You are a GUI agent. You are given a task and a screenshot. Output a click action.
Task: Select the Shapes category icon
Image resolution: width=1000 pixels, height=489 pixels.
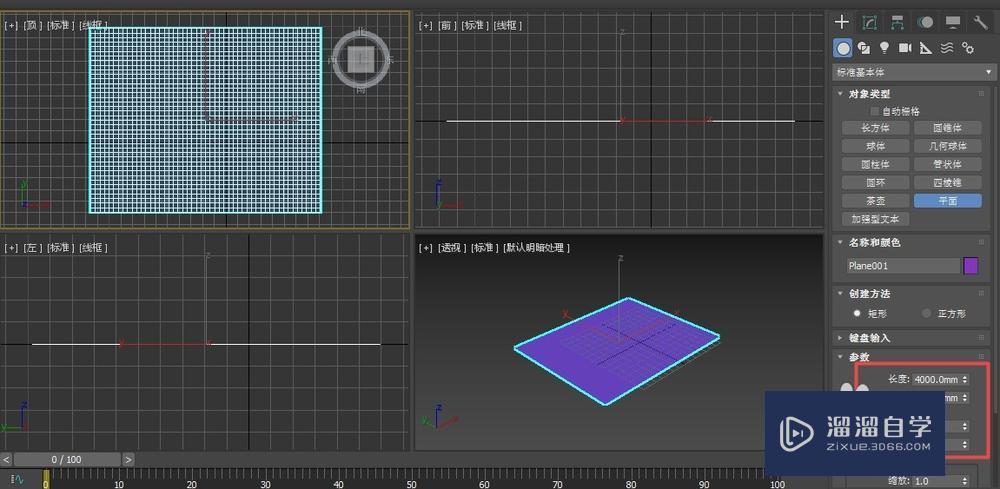click(x=864, y=48)
